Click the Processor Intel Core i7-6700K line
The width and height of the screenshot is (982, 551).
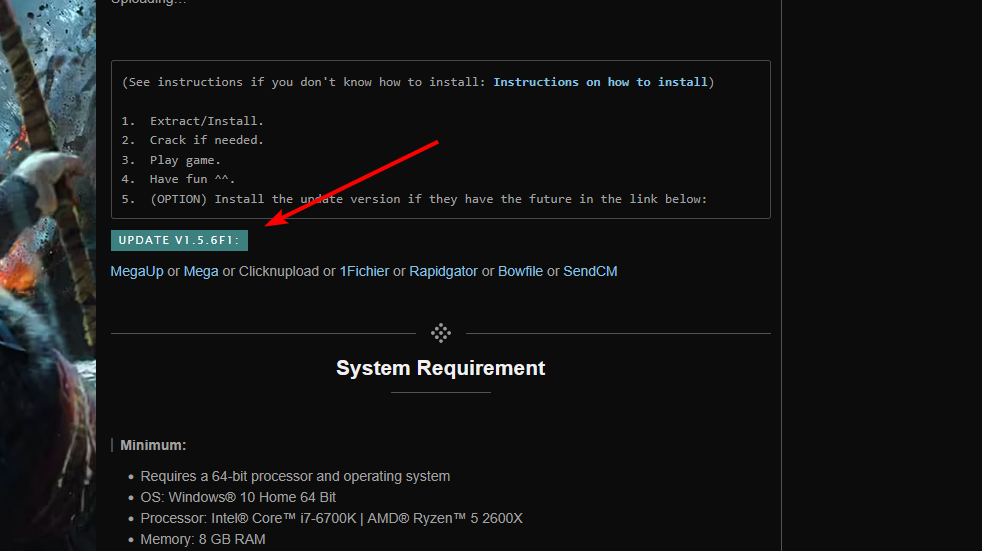[331, 518]
